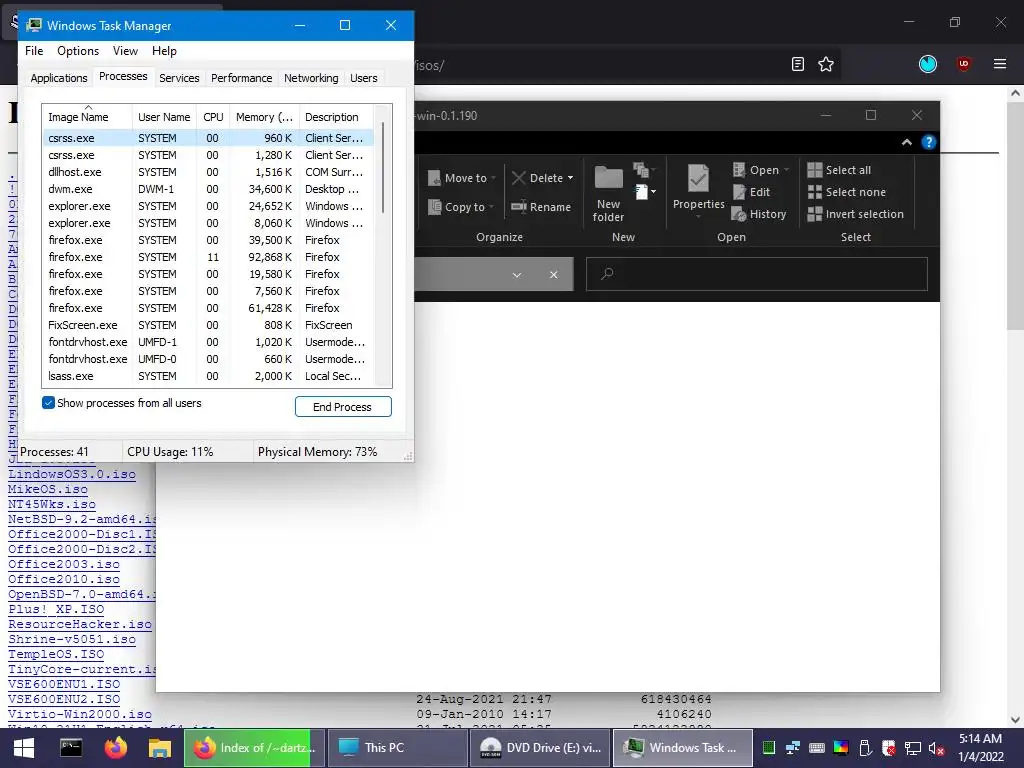Open the Windows Start menu
1024x768 pixels.
[24, 748]
